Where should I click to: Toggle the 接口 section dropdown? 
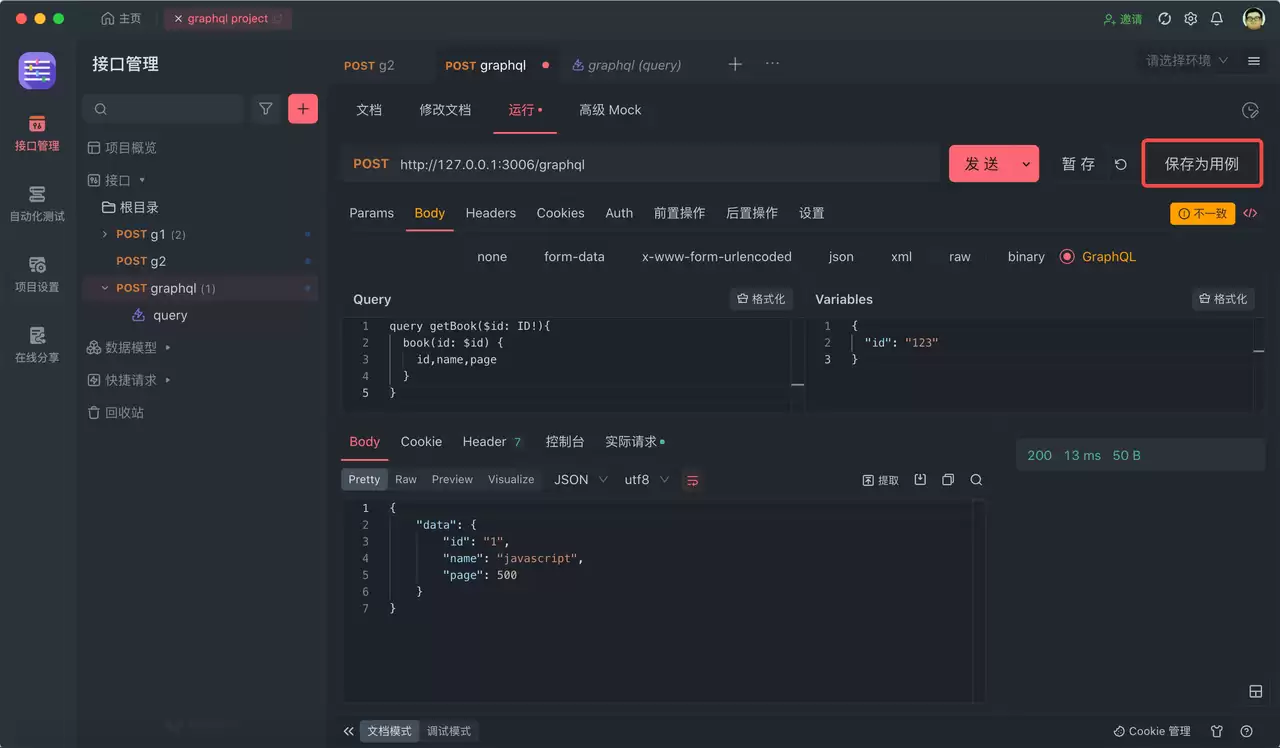click(x=142, y=180)
